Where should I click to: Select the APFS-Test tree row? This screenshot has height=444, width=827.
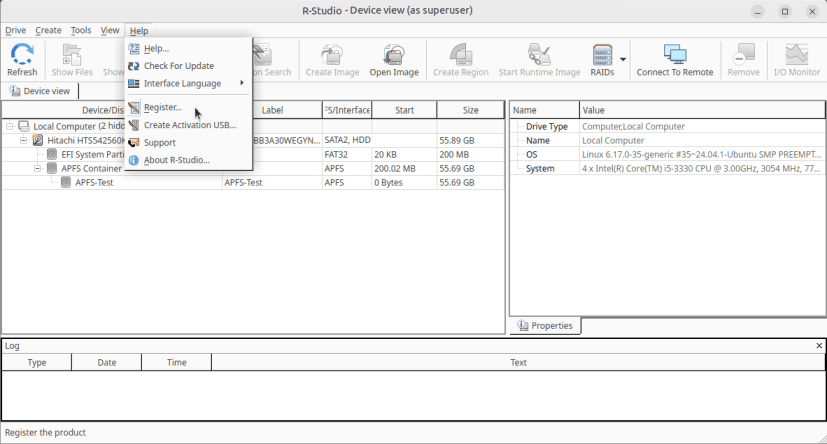[253, 182]
